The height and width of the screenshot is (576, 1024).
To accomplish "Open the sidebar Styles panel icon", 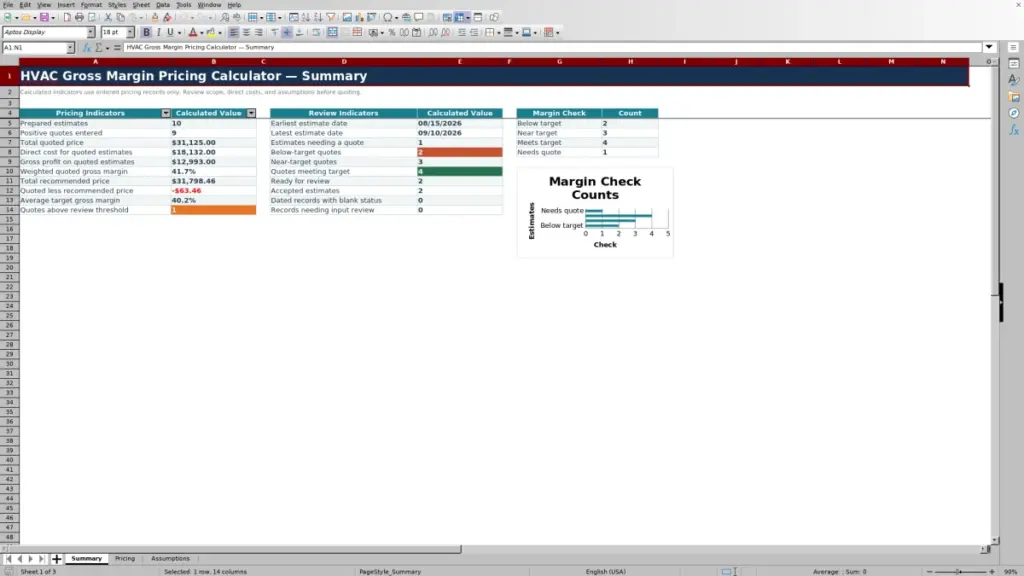I will click(1014, 80).
